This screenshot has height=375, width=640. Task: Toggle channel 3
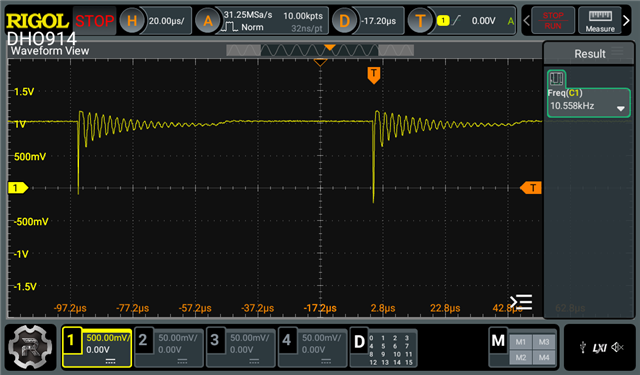[215, 341]
